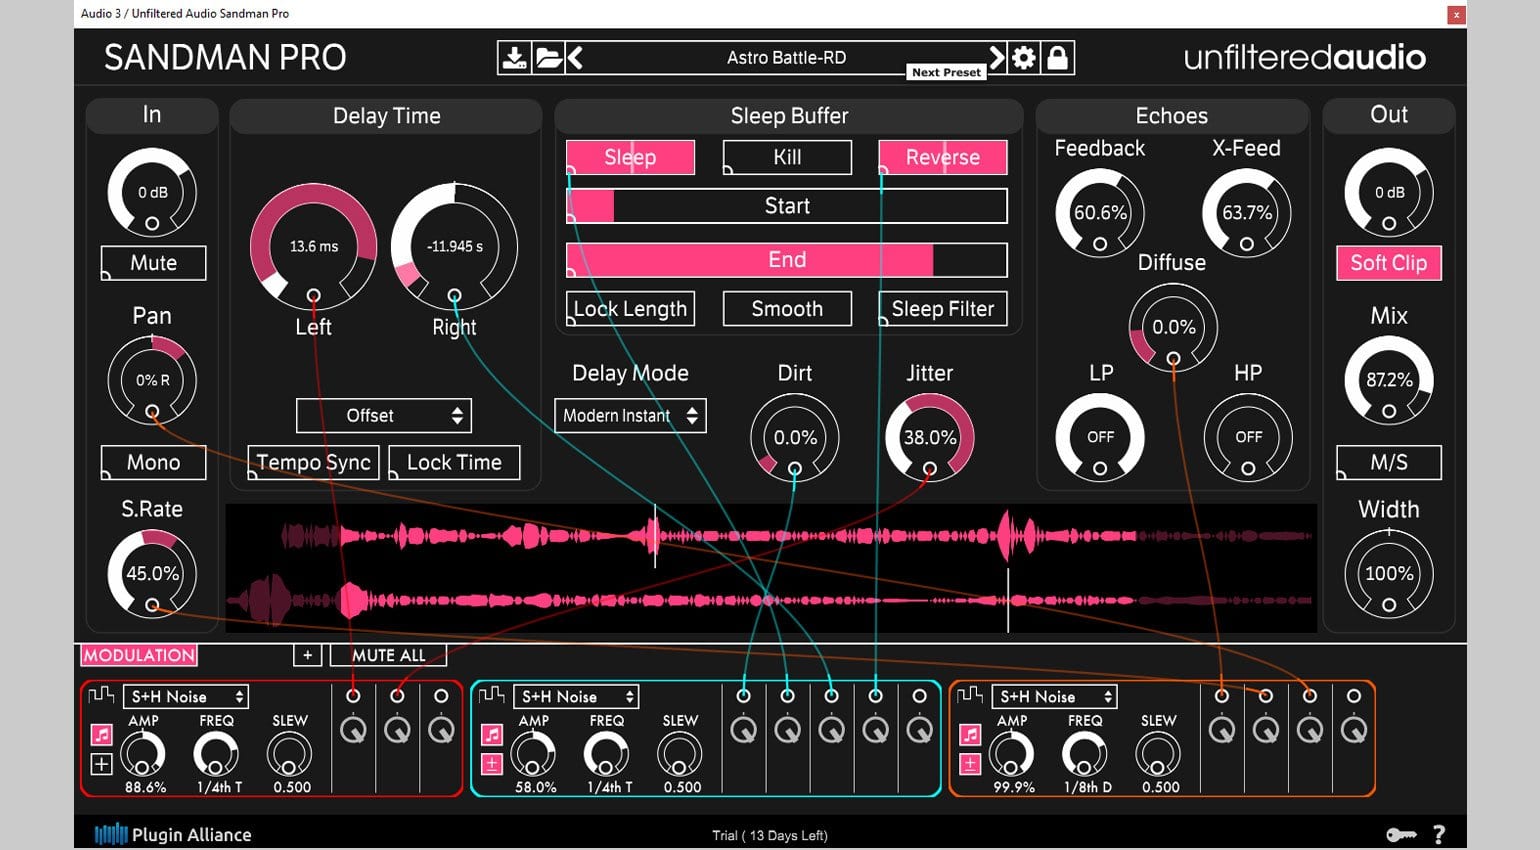The width and height of the screenshot is (1540, 850).
Task: Click the LP filter knob set to OFF
Action: point(1100,437)
